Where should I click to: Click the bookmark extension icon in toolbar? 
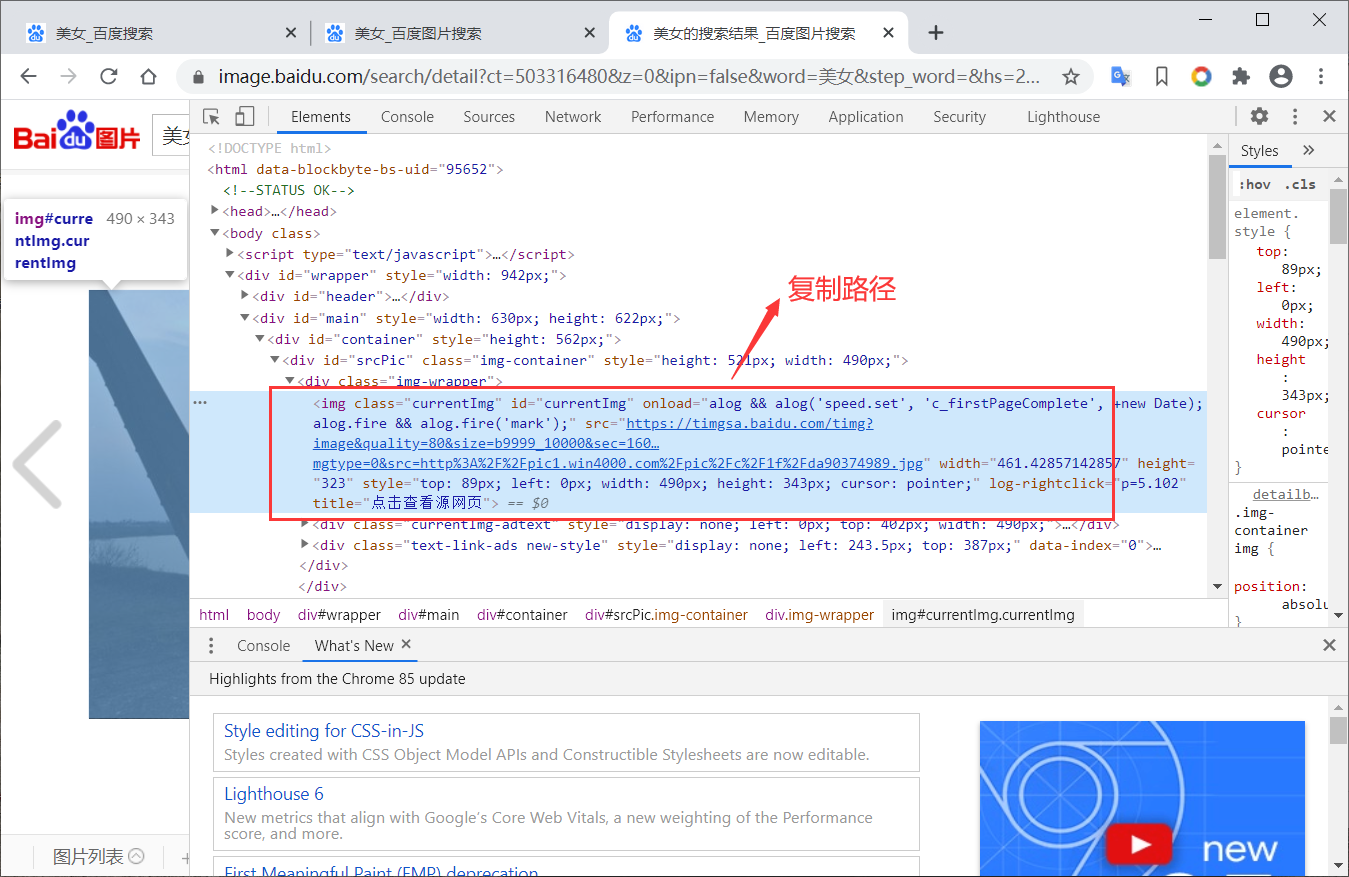(x=1161, y=76)
